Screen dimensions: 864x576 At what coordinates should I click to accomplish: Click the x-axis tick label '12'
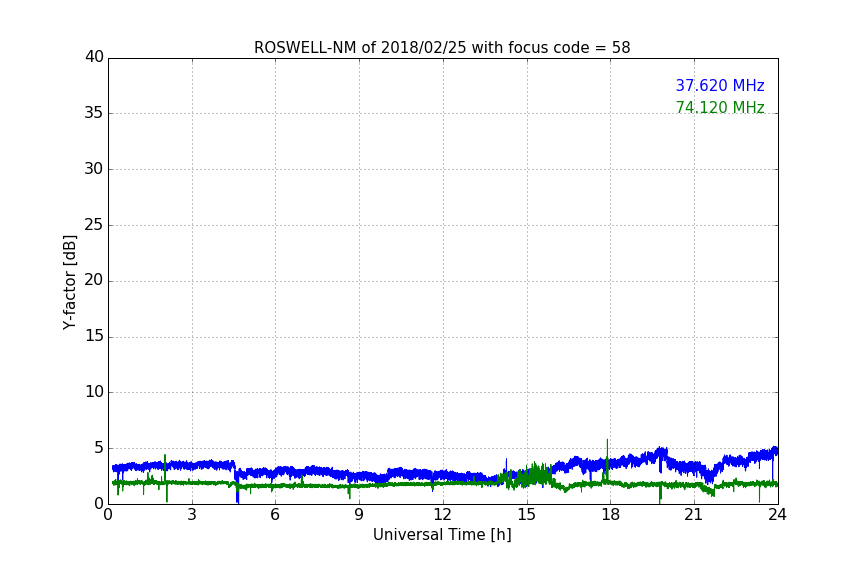442,515
